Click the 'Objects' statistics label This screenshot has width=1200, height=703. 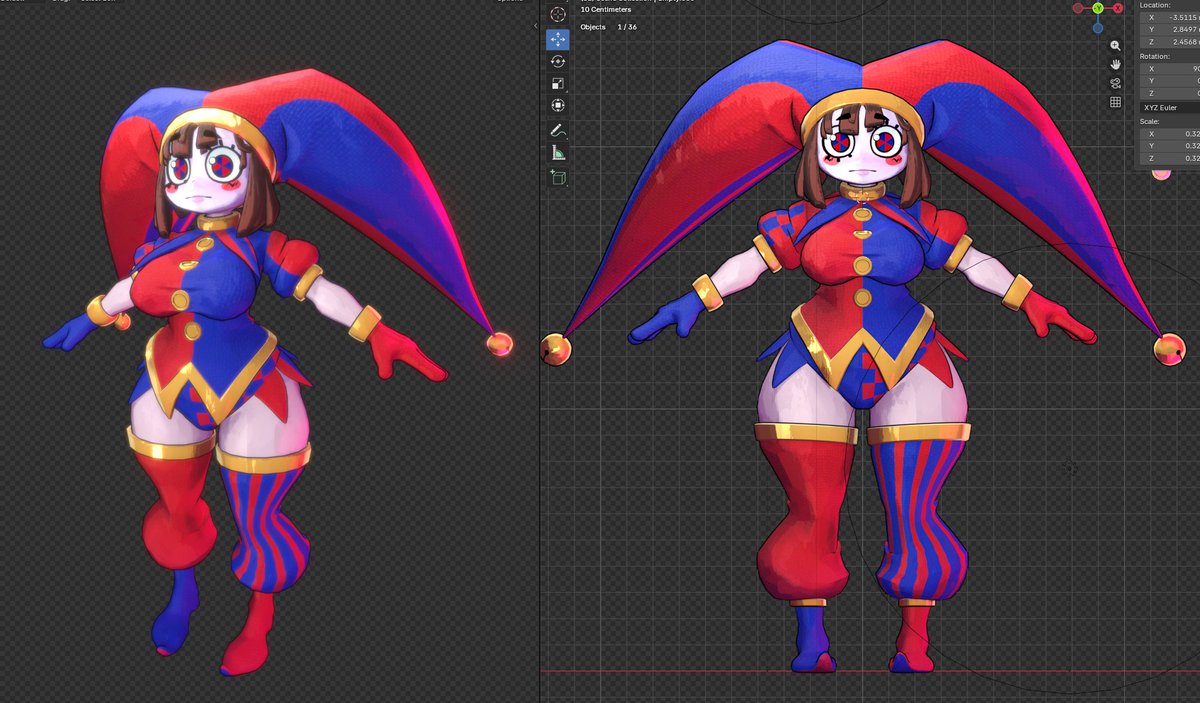click(593, 27)
